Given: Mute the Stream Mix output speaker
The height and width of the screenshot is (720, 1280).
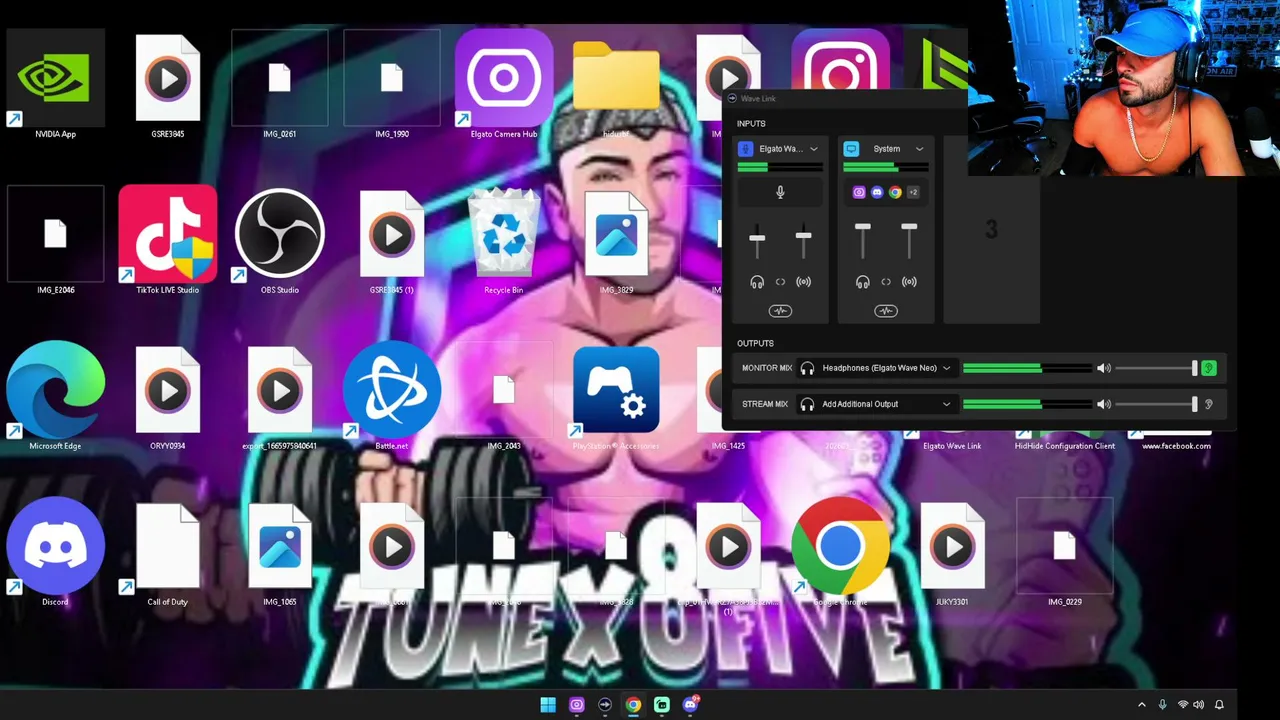Looking at the screenshot, I should tap(1103, 404).
